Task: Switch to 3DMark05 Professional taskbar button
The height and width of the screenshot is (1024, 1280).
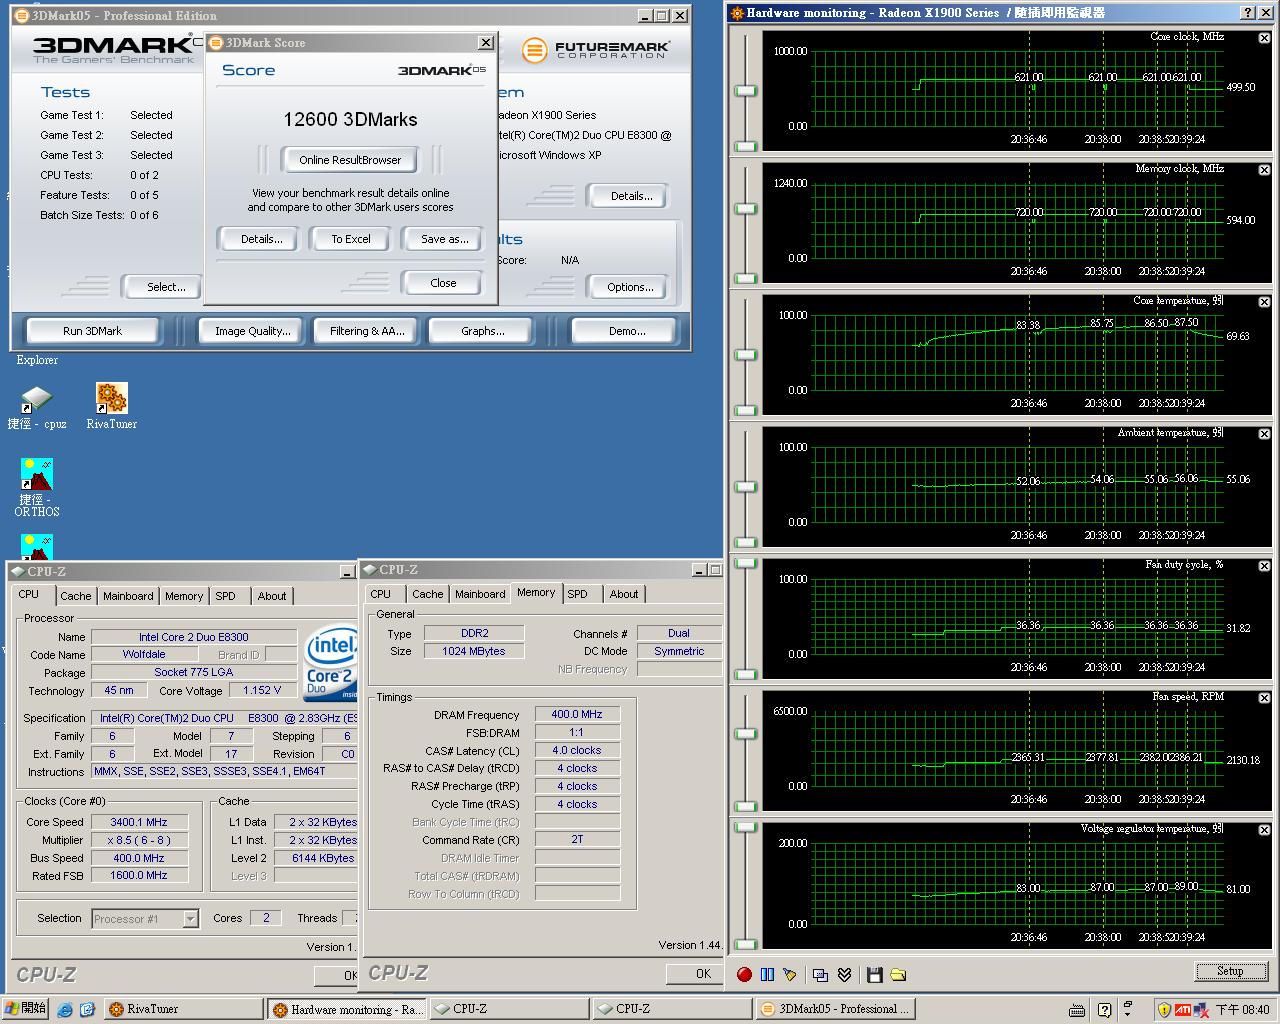Action: click(x=837, y=1010)
